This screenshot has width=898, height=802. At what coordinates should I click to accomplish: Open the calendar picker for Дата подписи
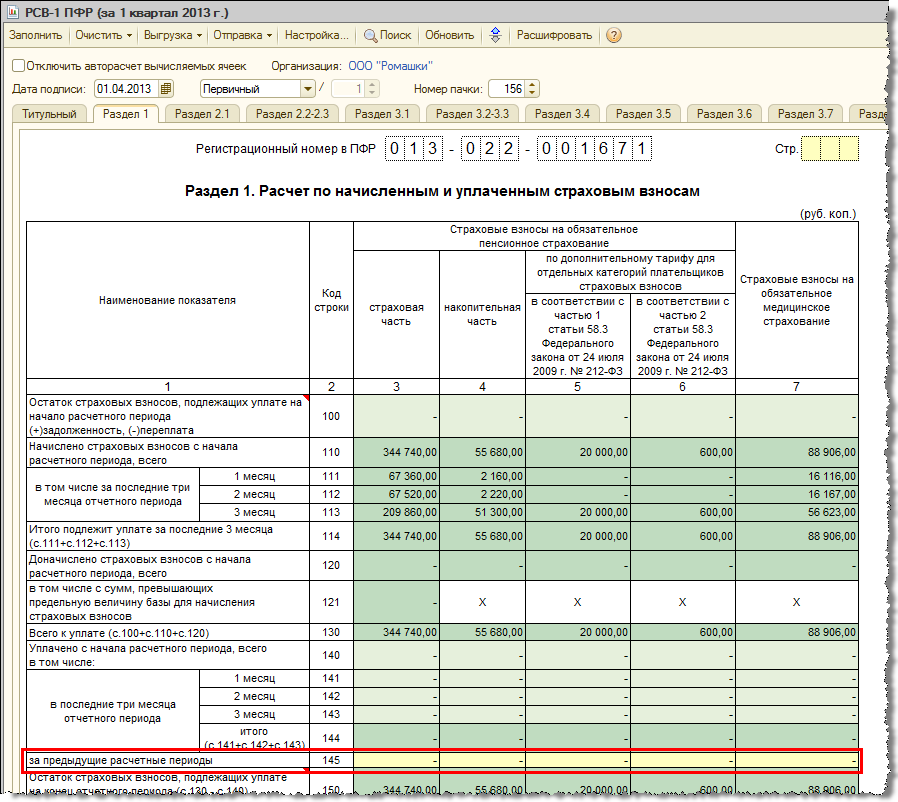tap(166, 88)
